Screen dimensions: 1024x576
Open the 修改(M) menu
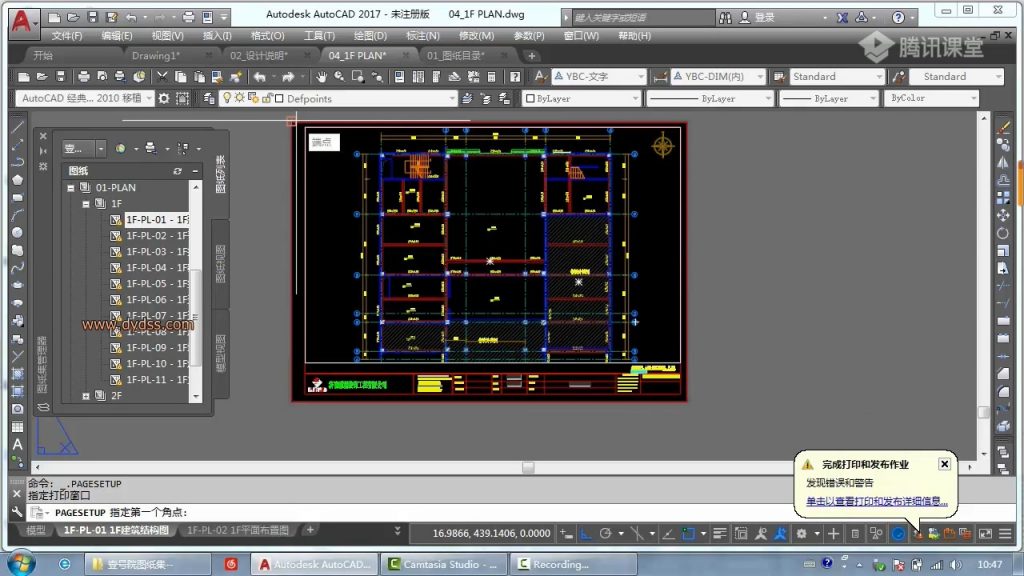point(477,36)
